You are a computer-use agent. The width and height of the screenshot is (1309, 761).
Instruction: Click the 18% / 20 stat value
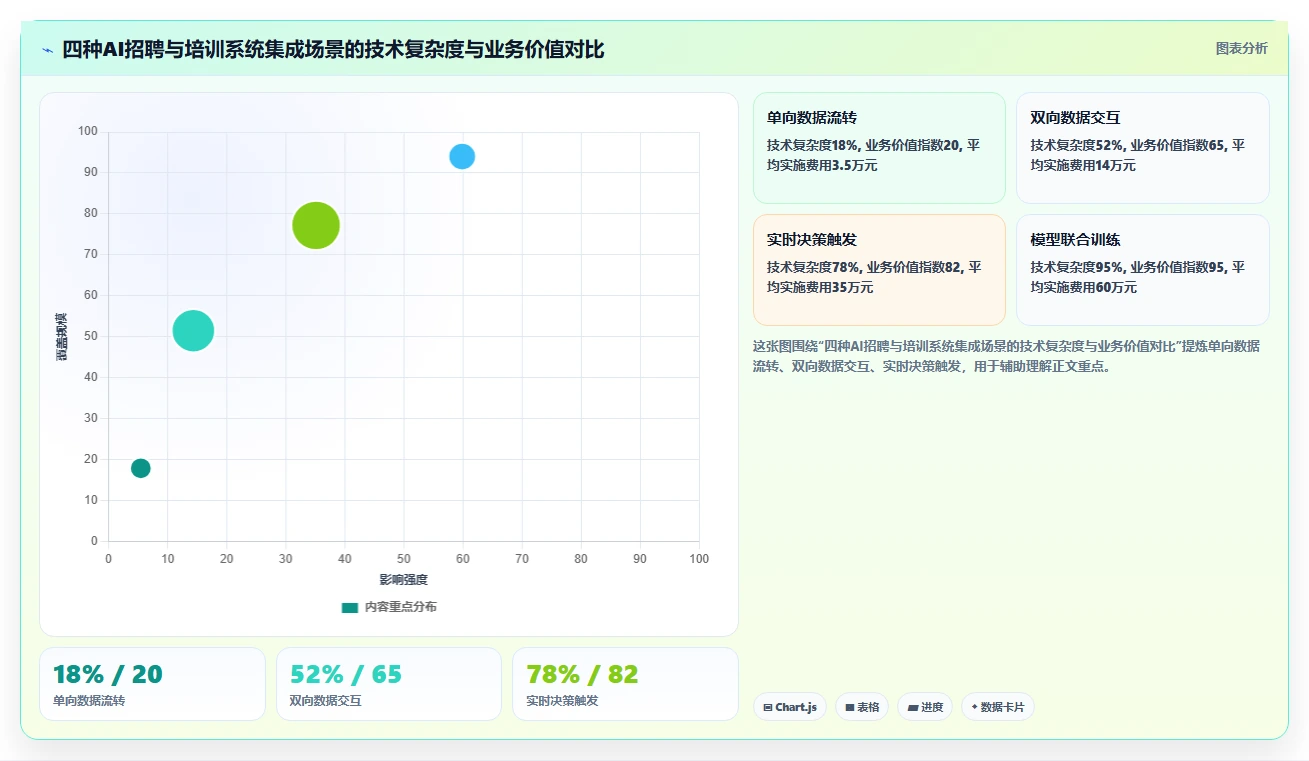point(107,675)
